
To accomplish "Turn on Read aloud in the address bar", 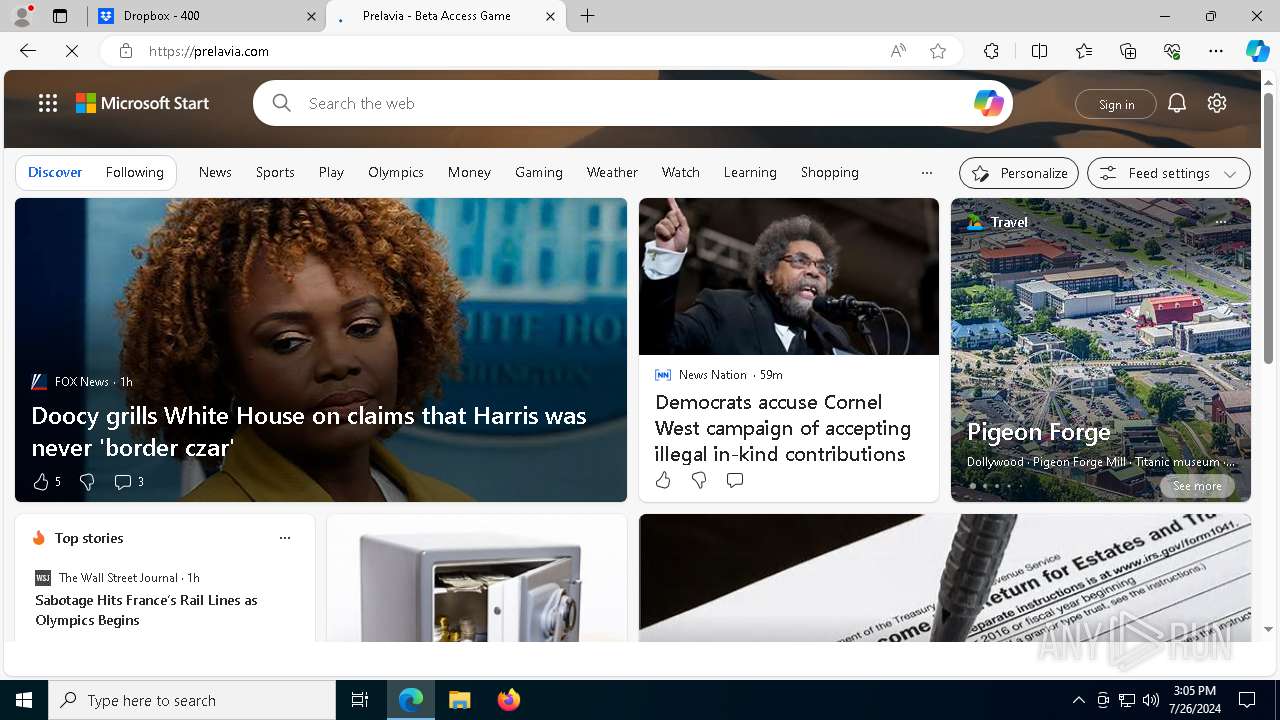I will [898, 51].
